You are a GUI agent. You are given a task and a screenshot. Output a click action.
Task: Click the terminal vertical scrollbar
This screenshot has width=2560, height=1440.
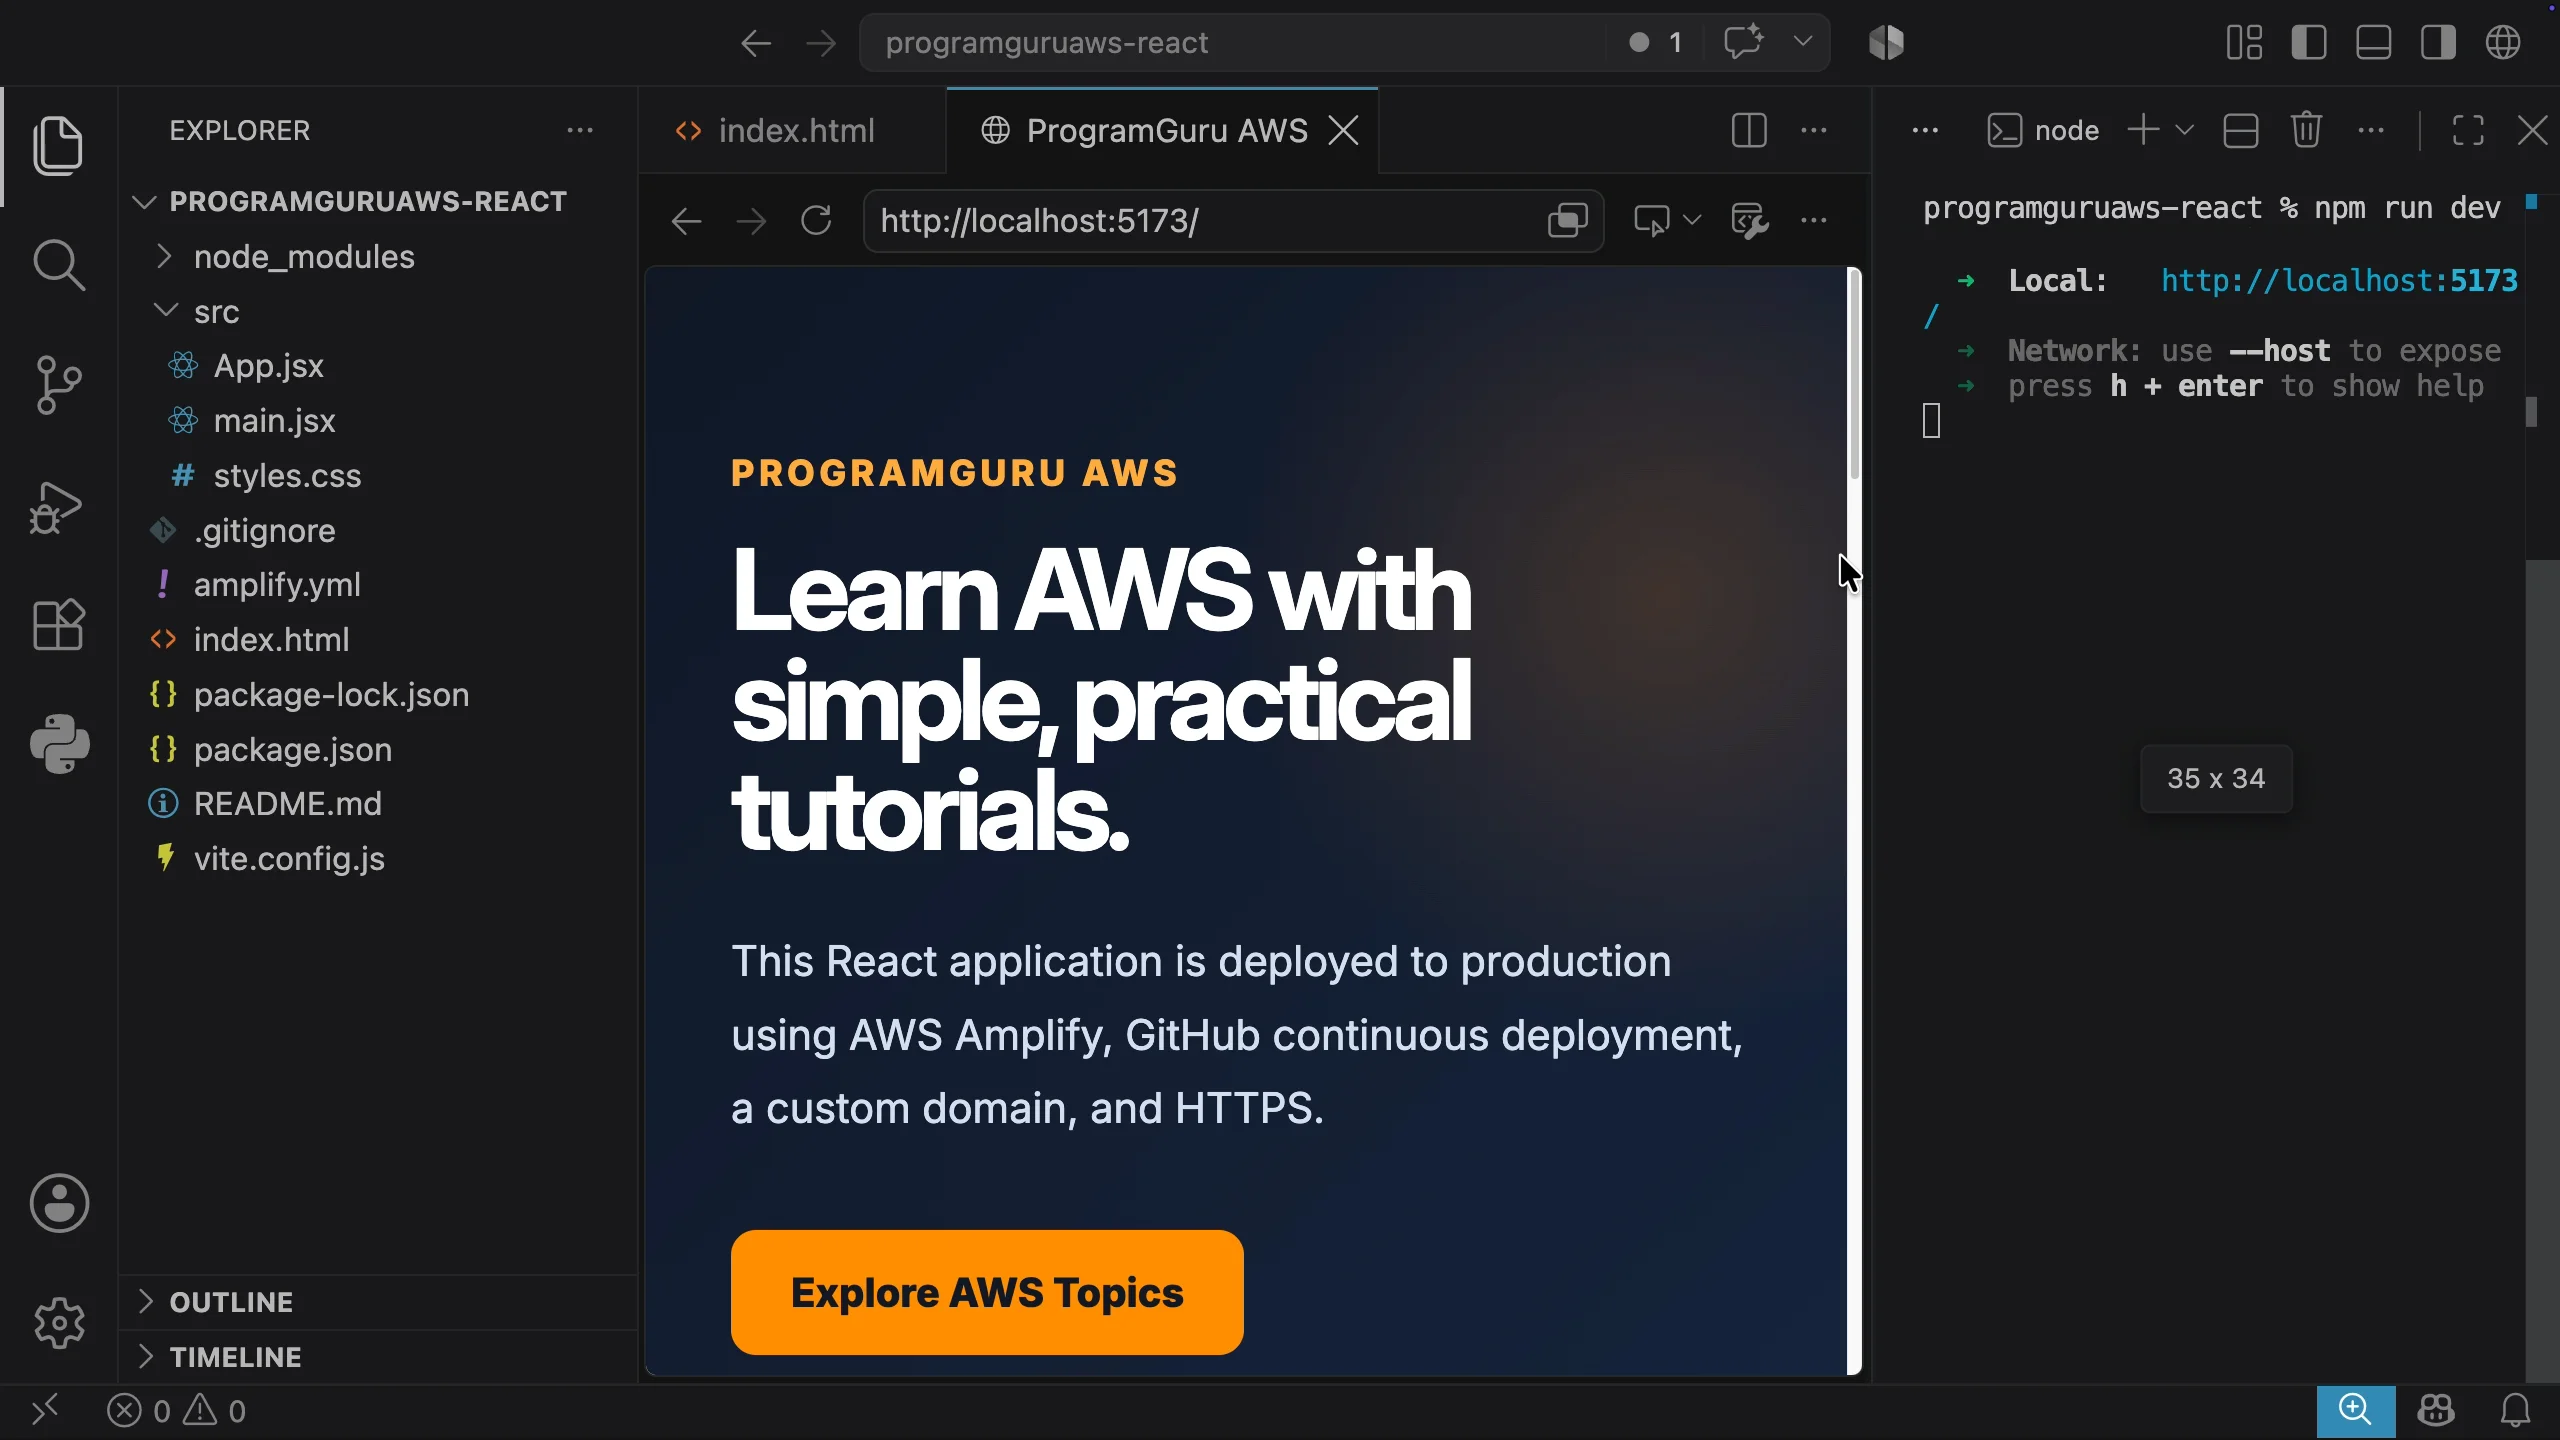[2541, 970]
